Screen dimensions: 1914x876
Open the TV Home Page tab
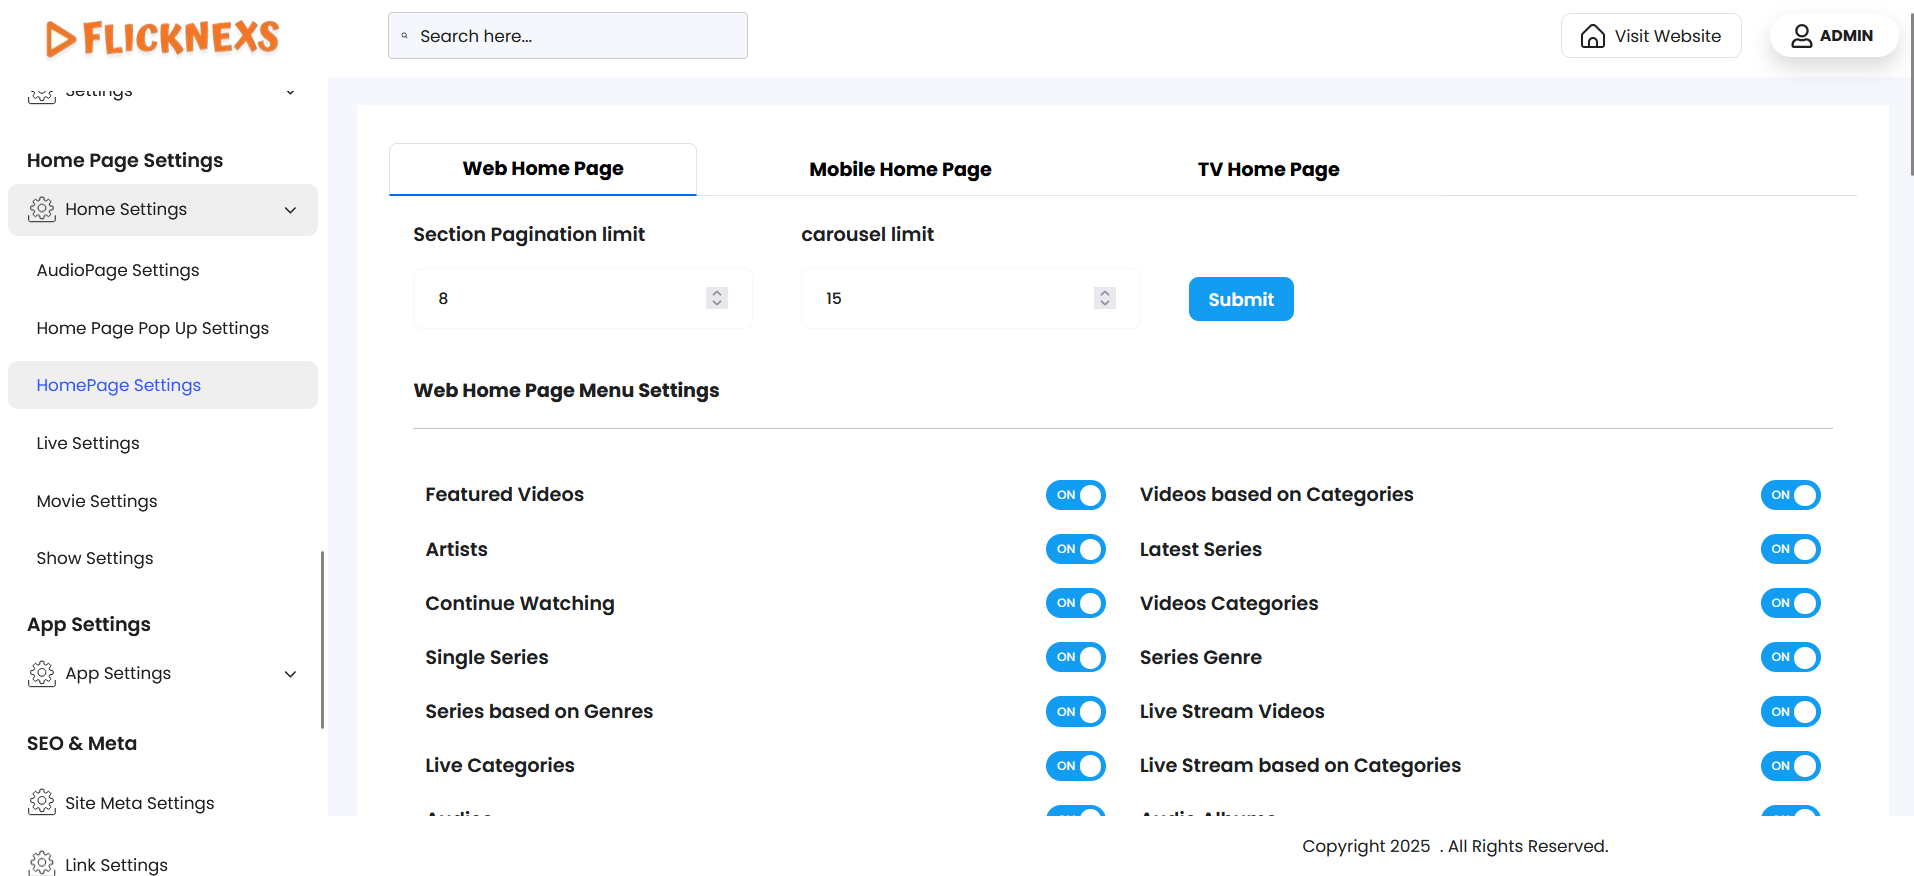[x=1268, y=170]
